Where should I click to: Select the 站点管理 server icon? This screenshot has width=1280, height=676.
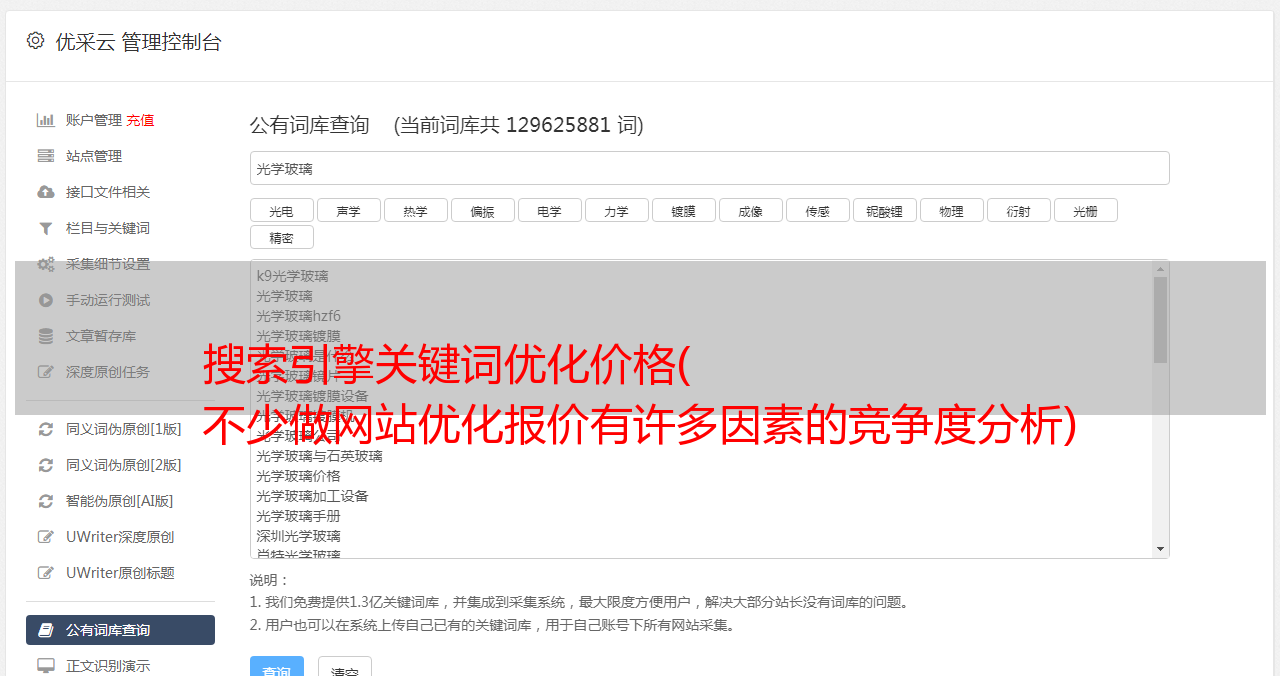[x=46, y=156]
